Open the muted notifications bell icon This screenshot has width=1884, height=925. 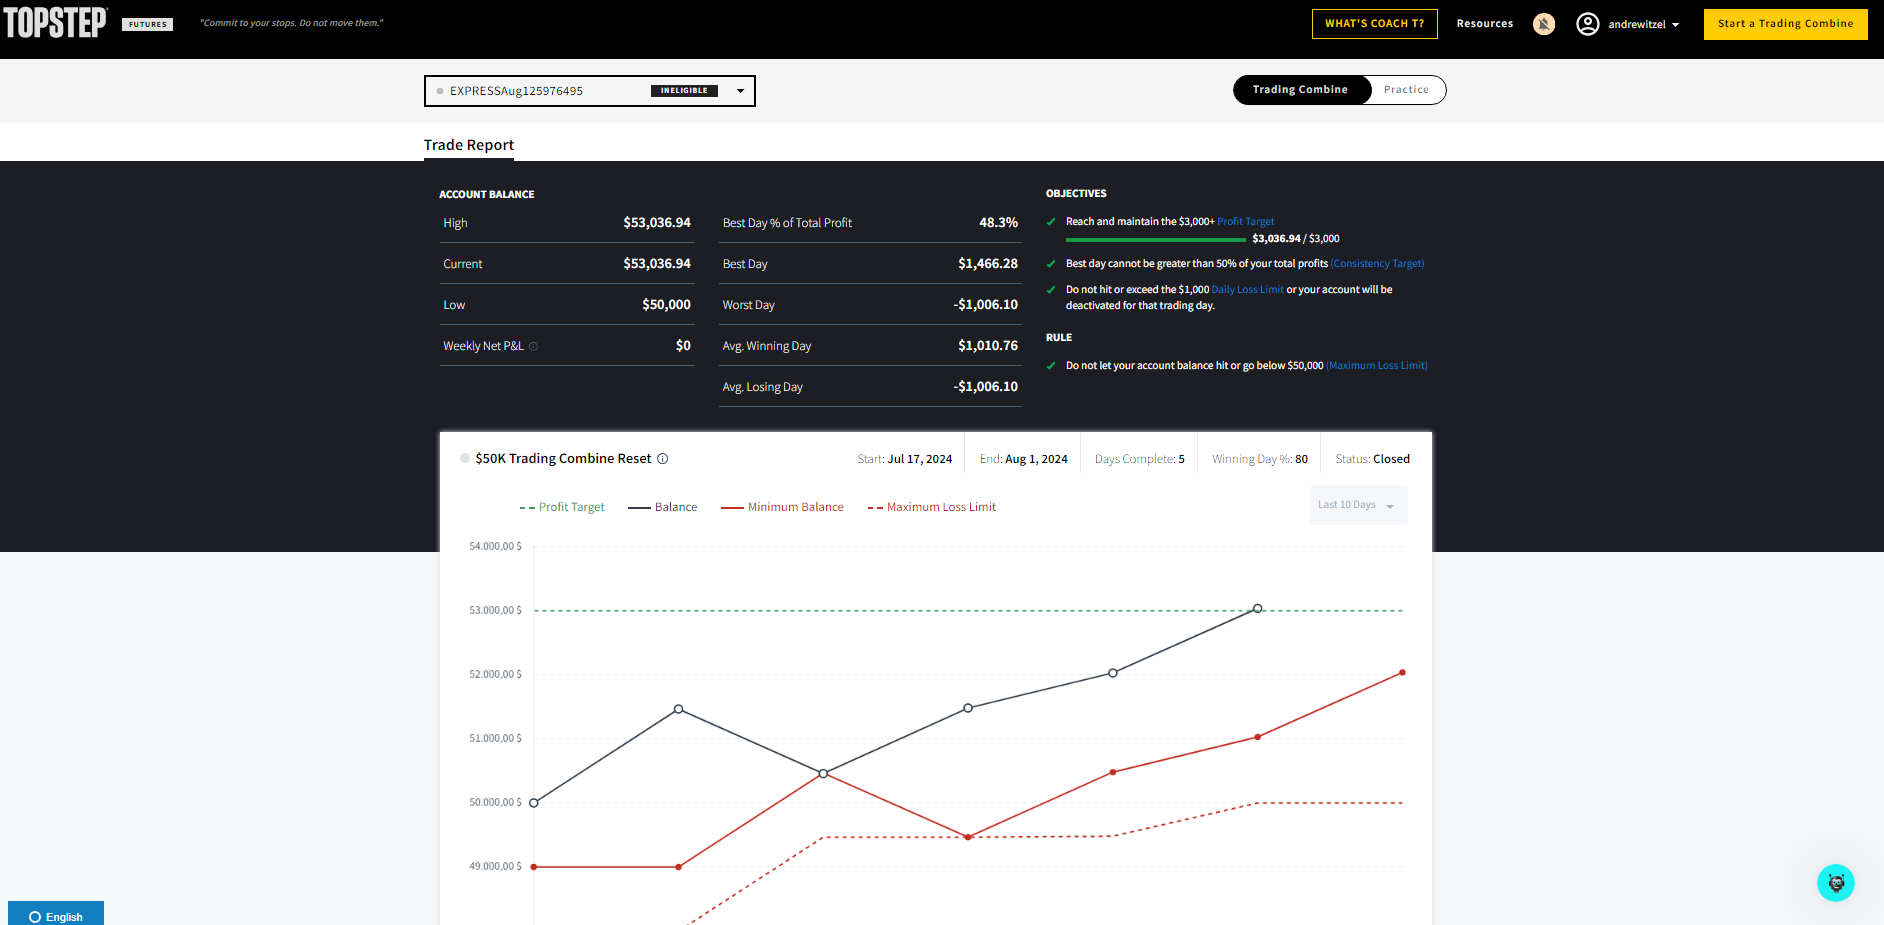(x=1544, y=24)
